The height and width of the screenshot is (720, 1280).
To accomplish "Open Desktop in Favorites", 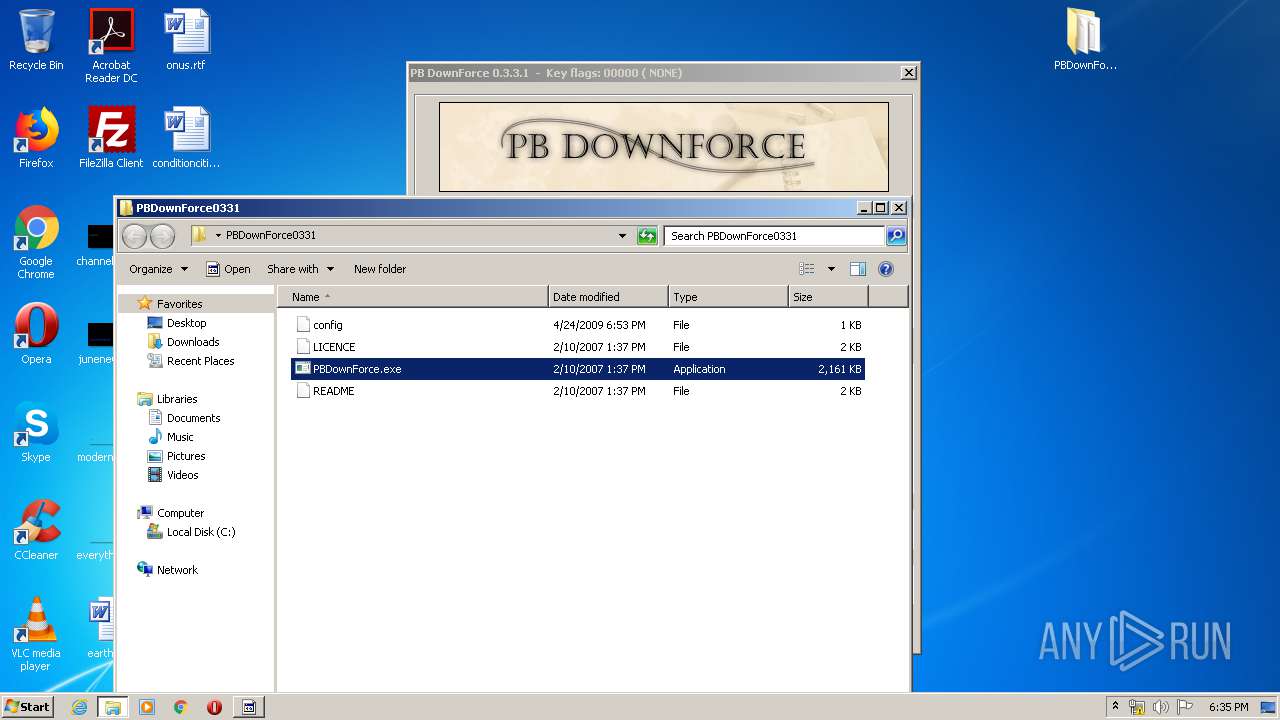I will click(186, 323).
